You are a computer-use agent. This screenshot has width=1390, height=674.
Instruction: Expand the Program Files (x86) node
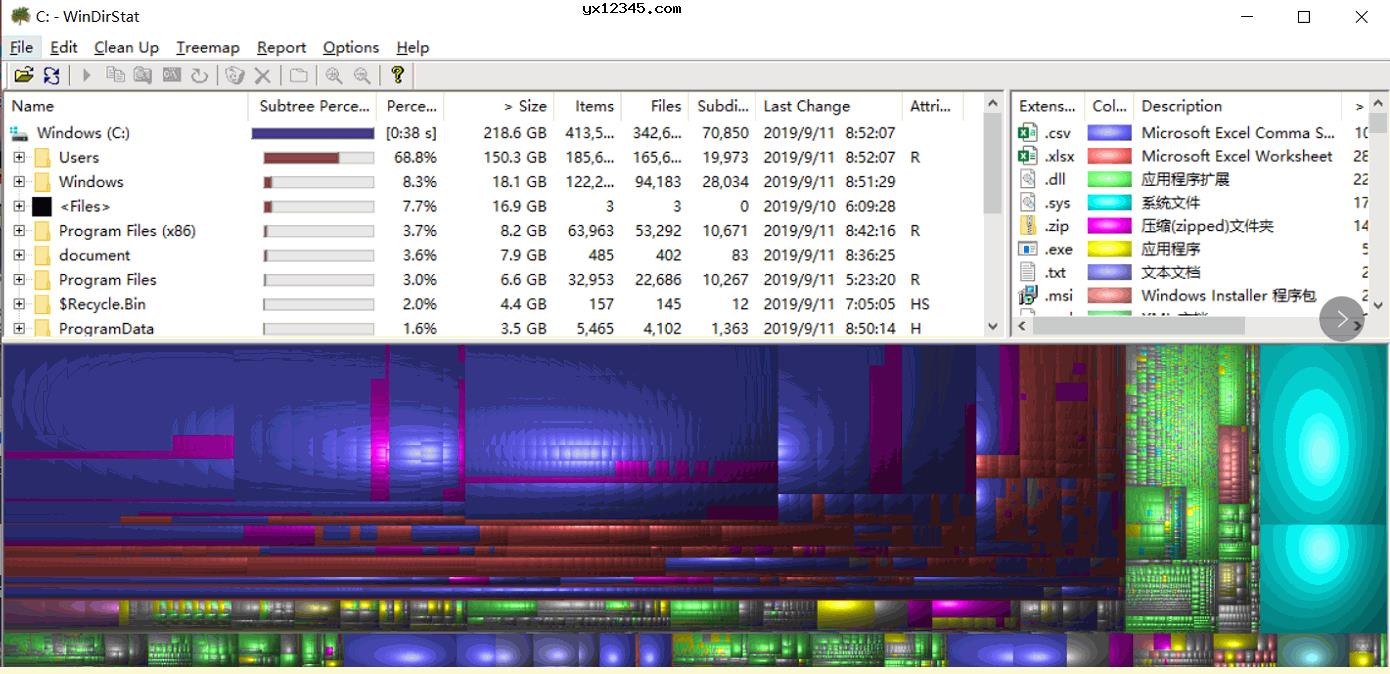[x=19, y=231]
